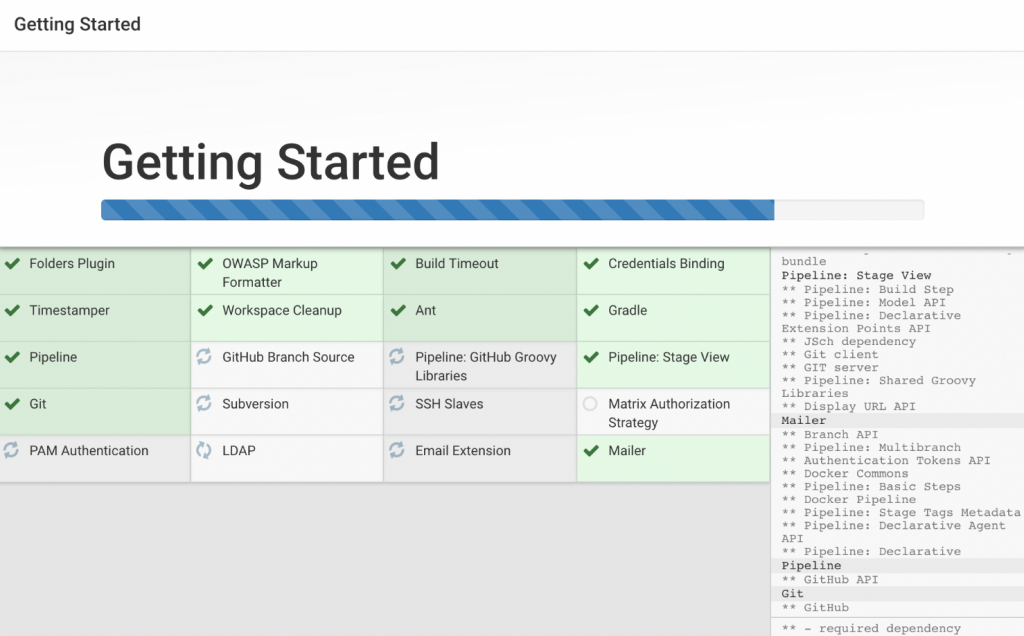Click the spinning installing icon beside LDAP
1024x636 pixels.
(204, 450)
